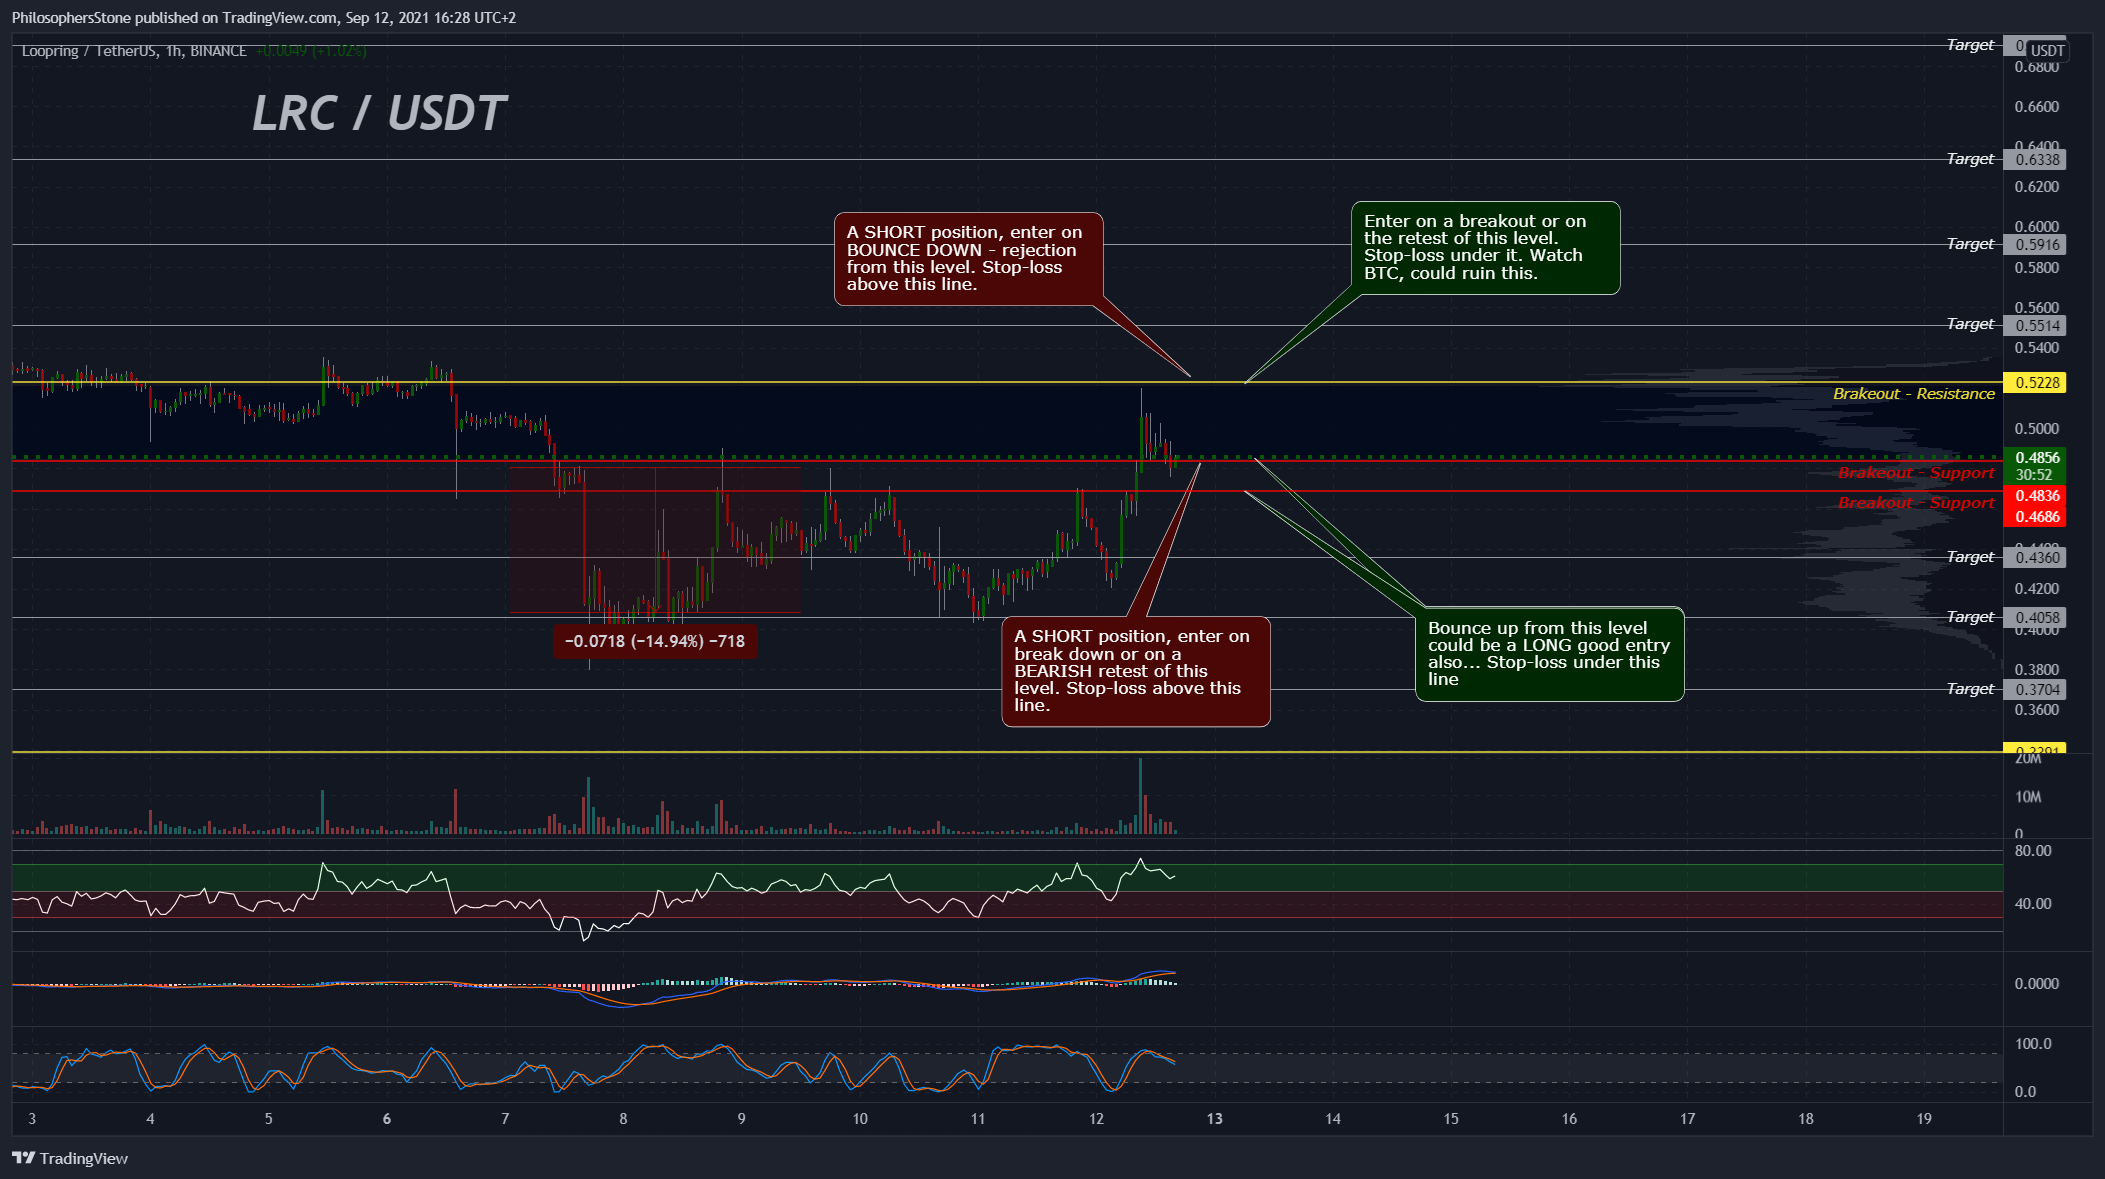Image resolution: width=2105 pixels, height=1179 pixels.
Task: Click date 18 on the time axis
Action: pyautogui.click(x=1806, y=1119)
